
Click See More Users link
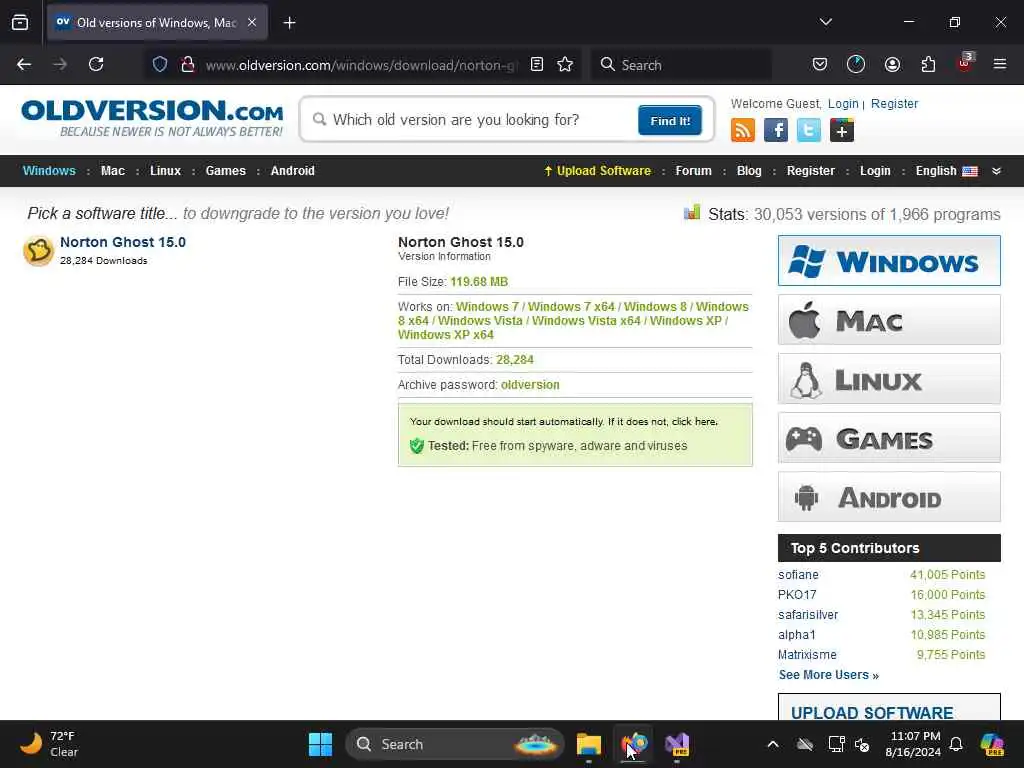click(x=828, y=675)
